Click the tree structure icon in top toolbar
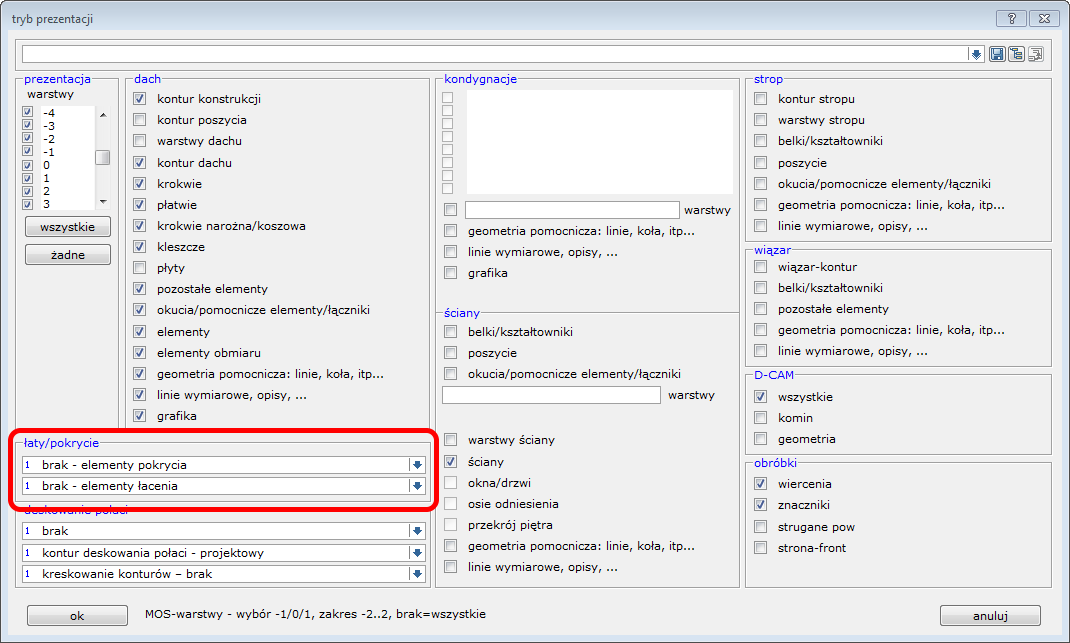1070x643 pixels. (1016, 54)
